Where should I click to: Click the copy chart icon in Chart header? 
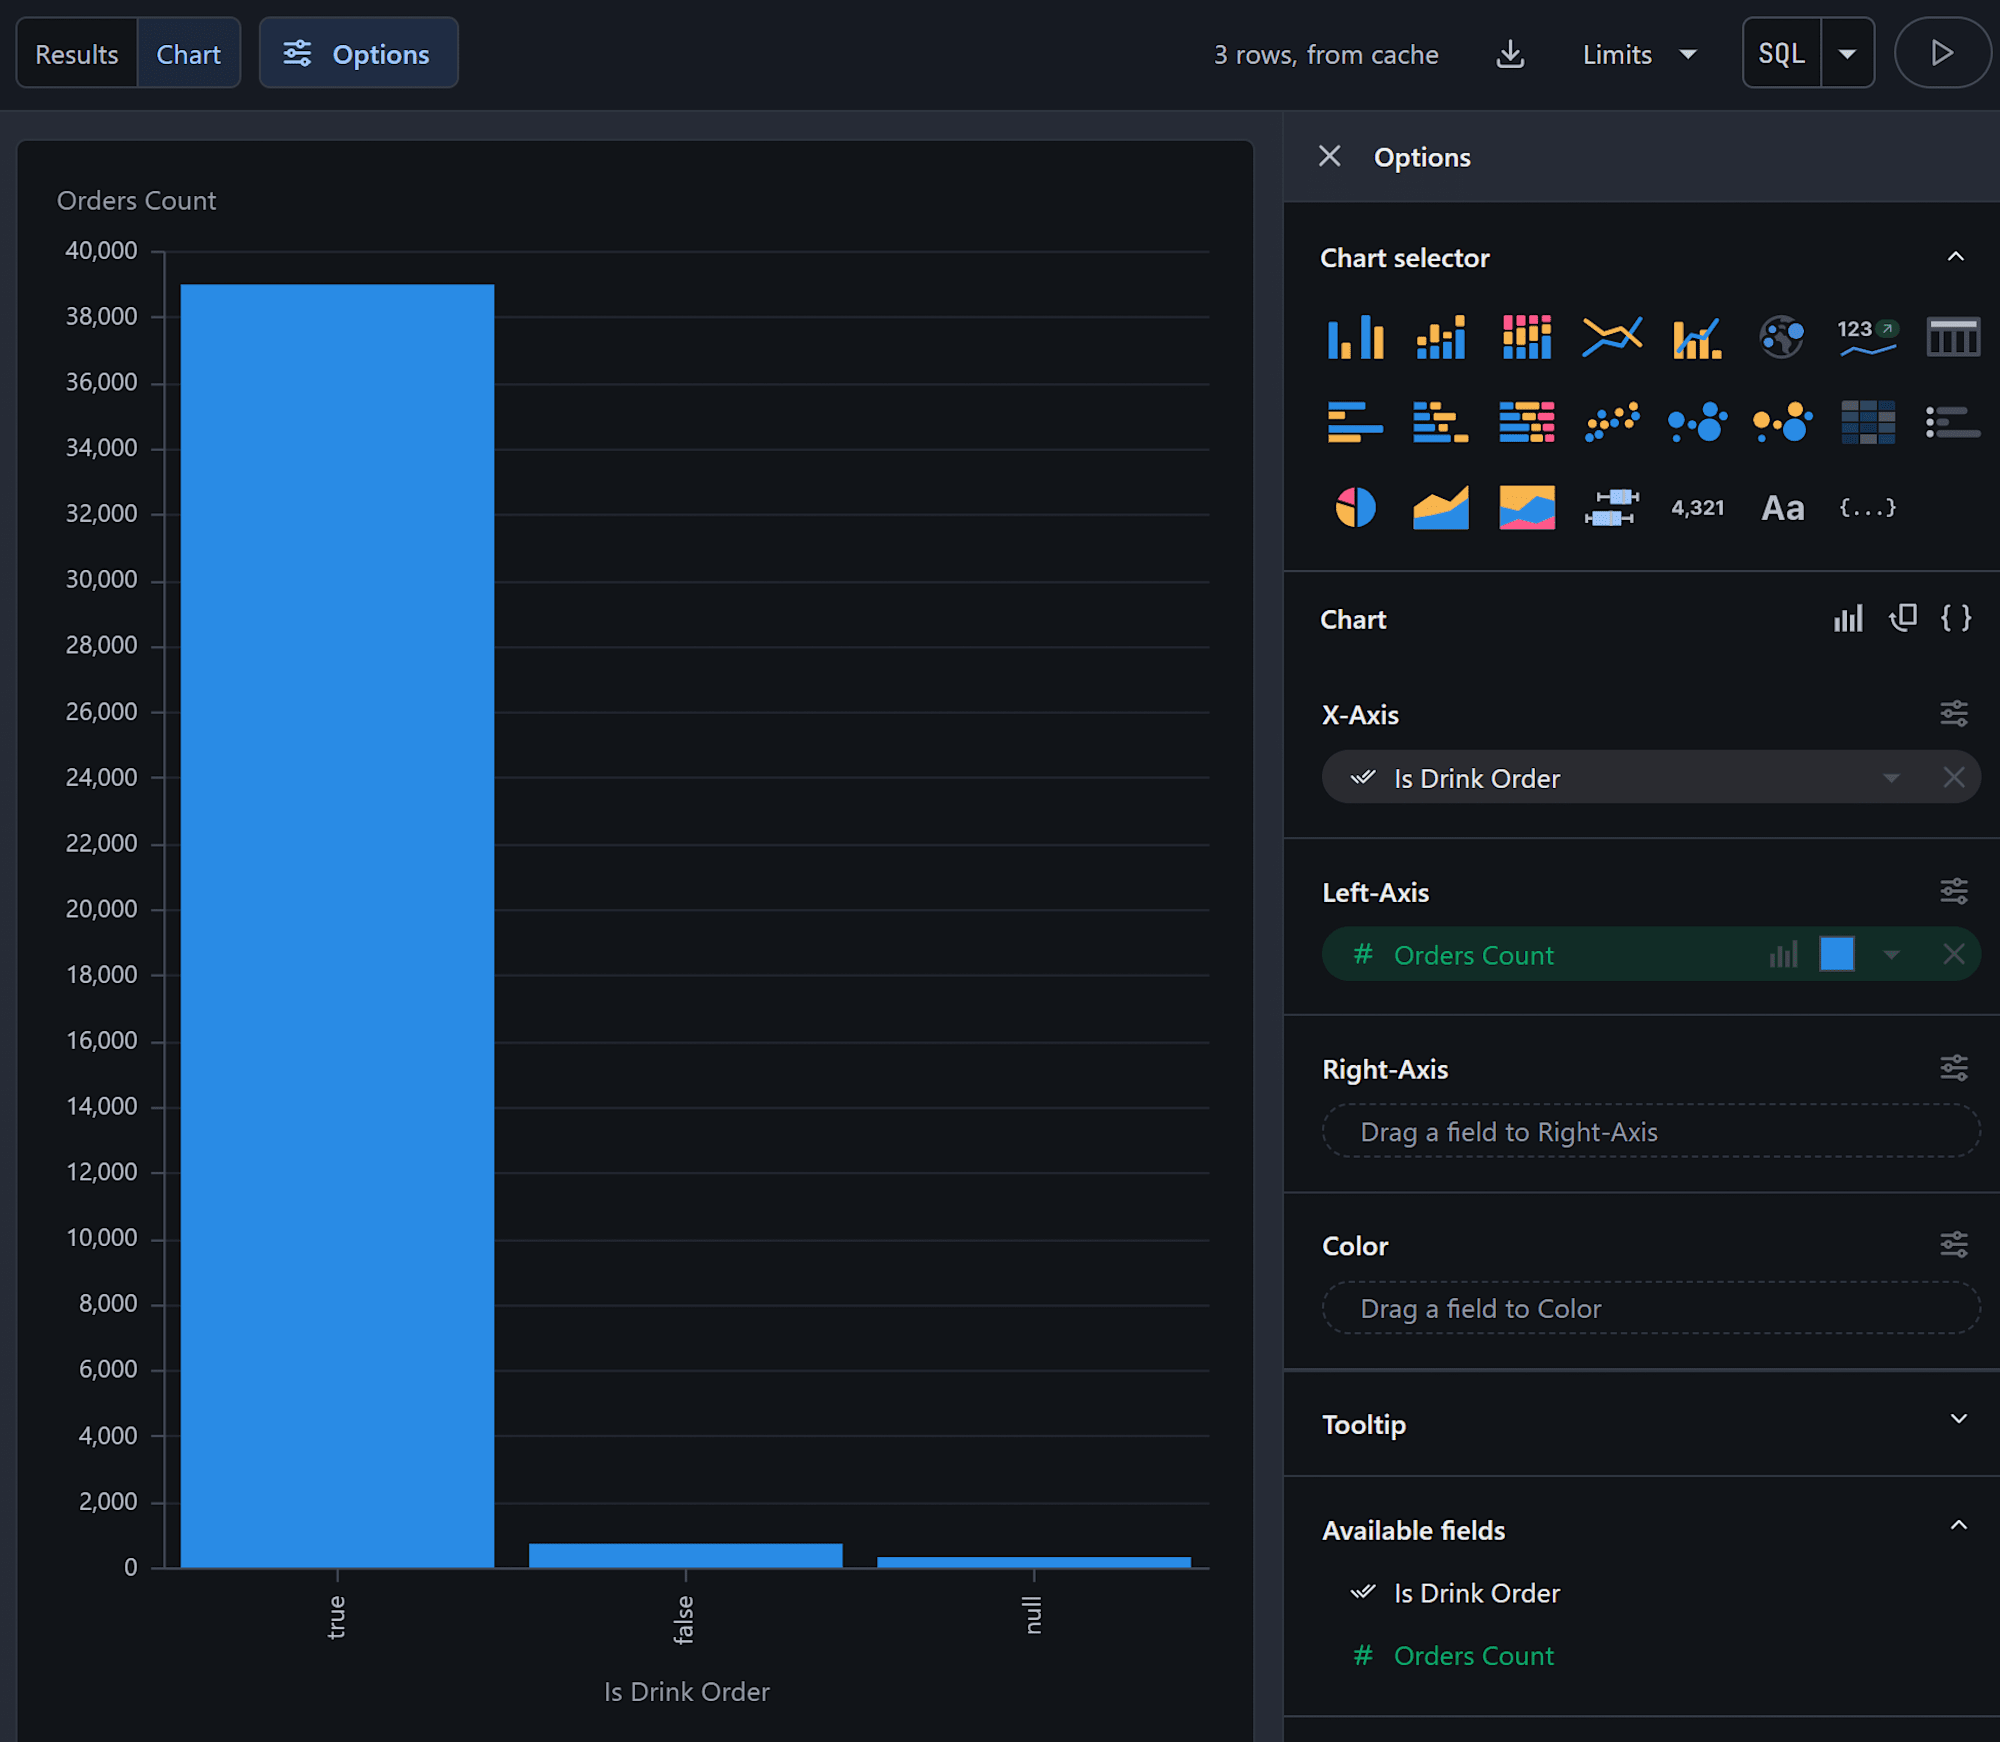point(1902,618)
